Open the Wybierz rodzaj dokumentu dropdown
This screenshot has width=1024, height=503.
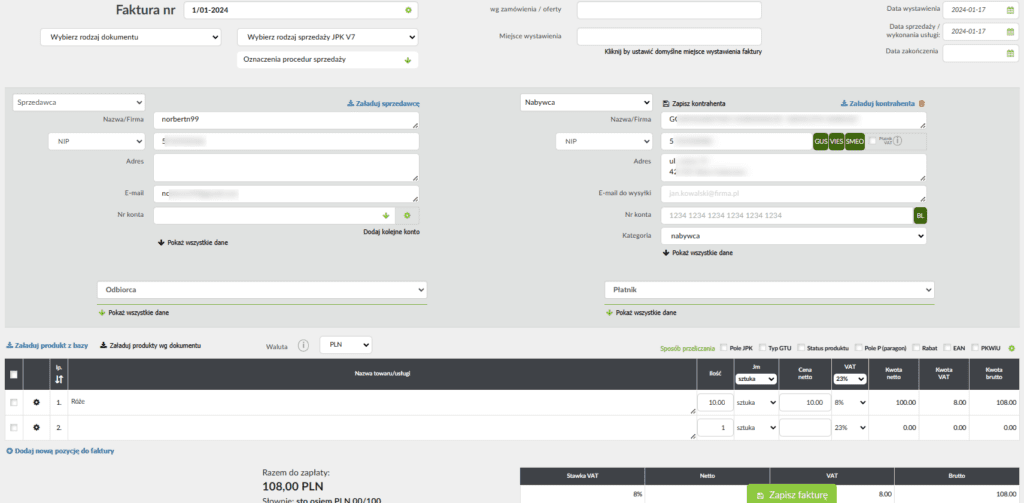point(131,37)
